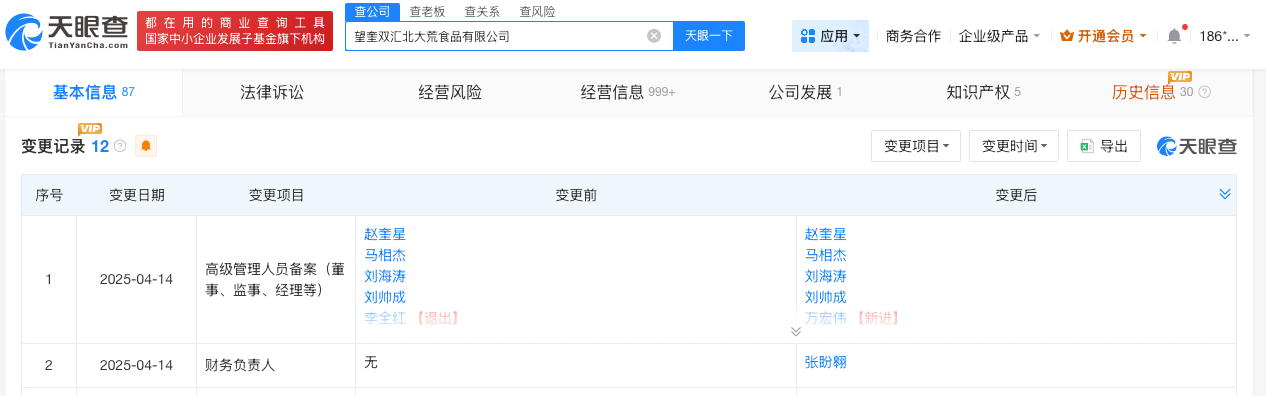Click the 天眼一下 search button
The width and height of the screenshot is (1266, 396).
[709, 36]
